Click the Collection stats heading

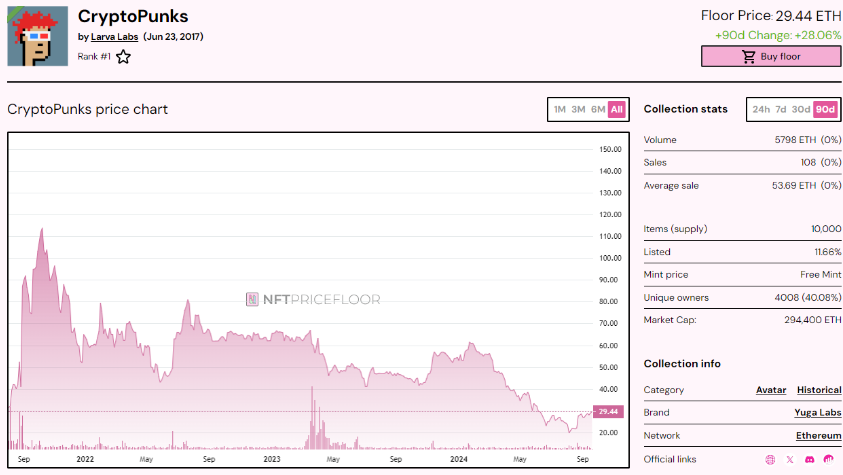pyautogui.click(x=685, y=109)
